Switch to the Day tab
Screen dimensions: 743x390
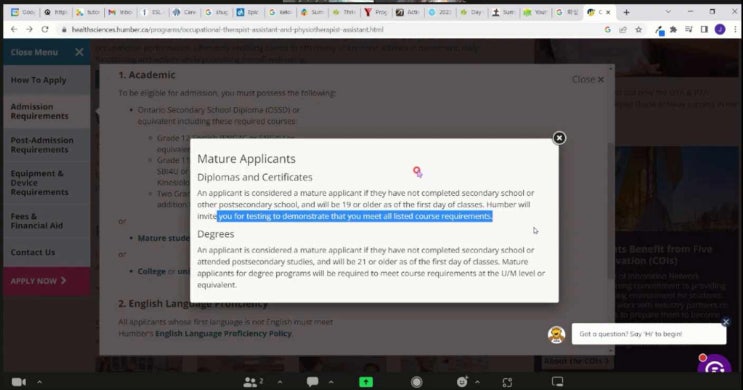click(472, 12)
